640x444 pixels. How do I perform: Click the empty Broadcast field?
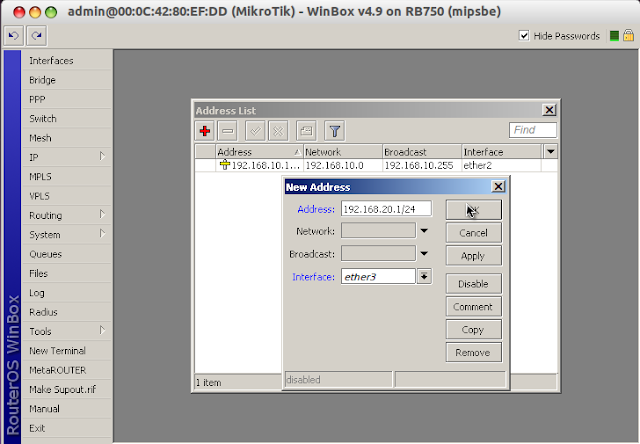tap(378, 253)
